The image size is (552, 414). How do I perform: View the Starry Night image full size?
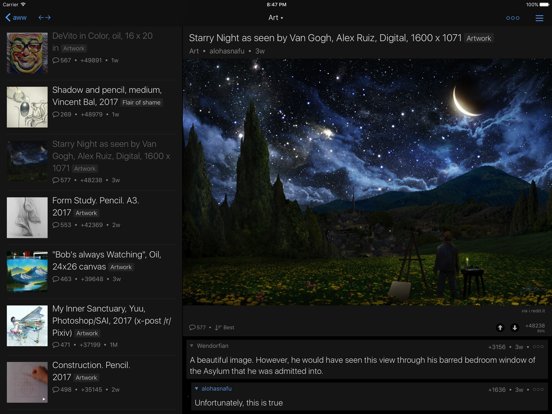click(x=367, y=182)
